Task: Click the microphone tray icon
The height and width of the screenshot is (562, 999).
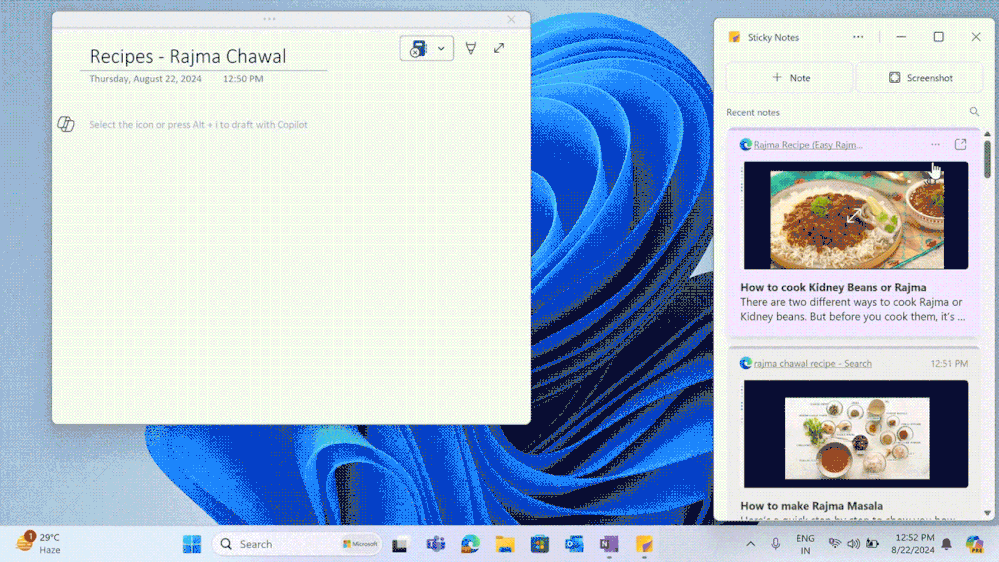Action: pyautogui.click(x=775, y=544)
